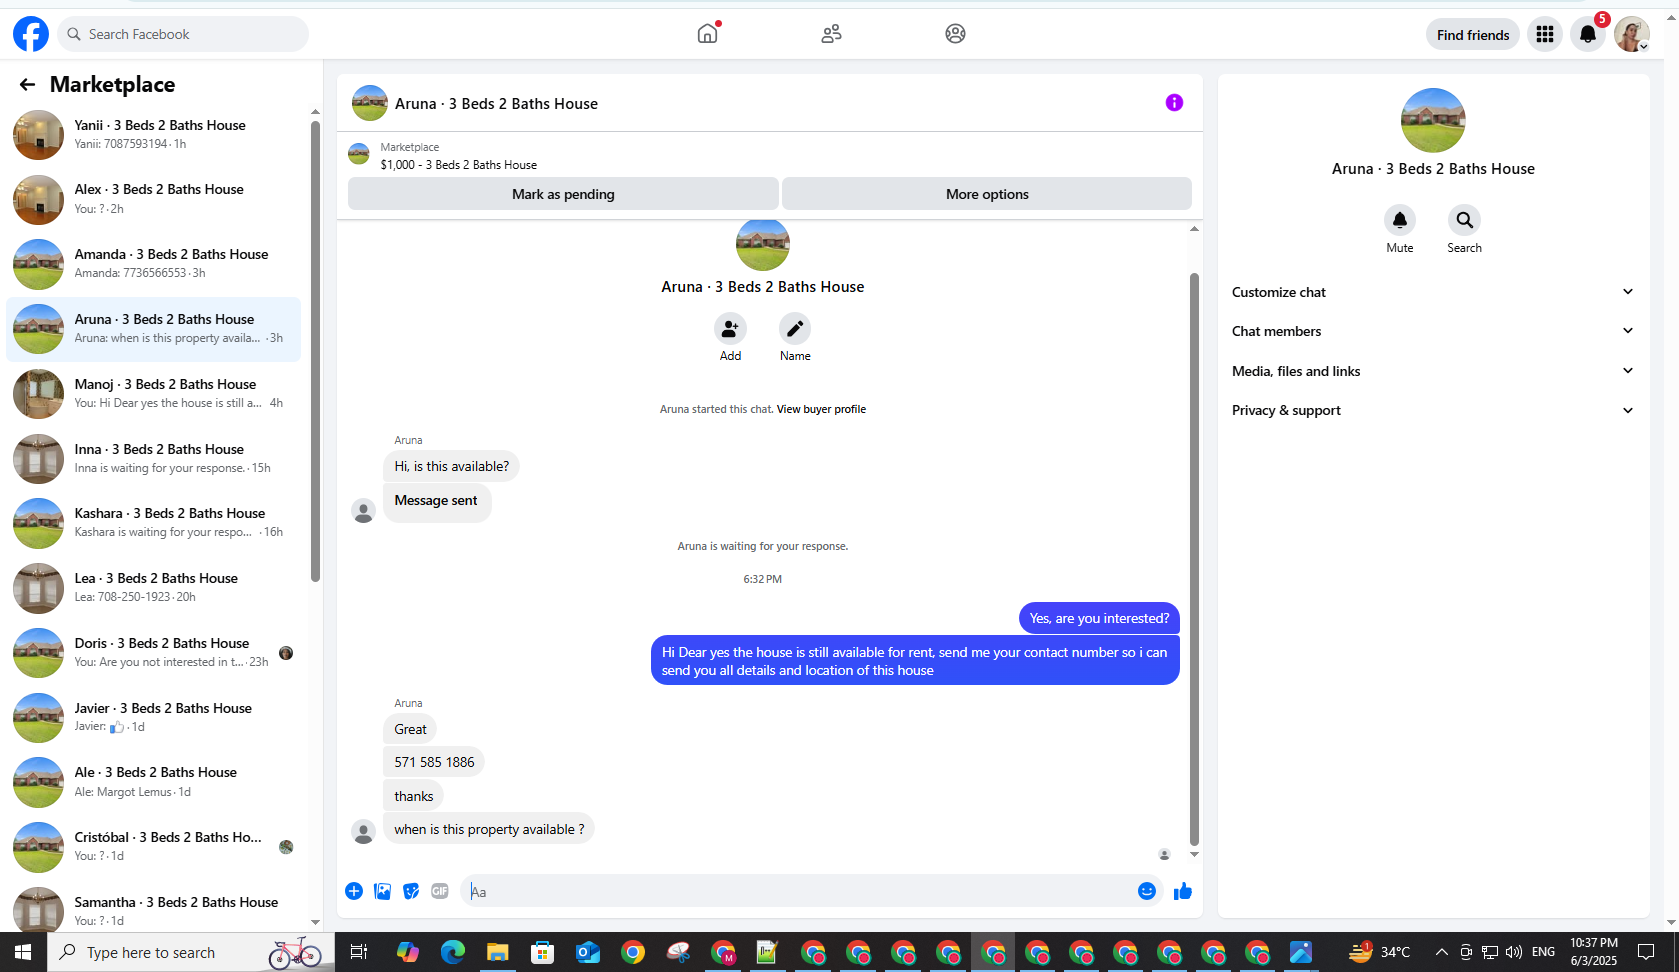Open the Doris conversation
Viewport: 1679px width, 972px height.
(154, 653)
